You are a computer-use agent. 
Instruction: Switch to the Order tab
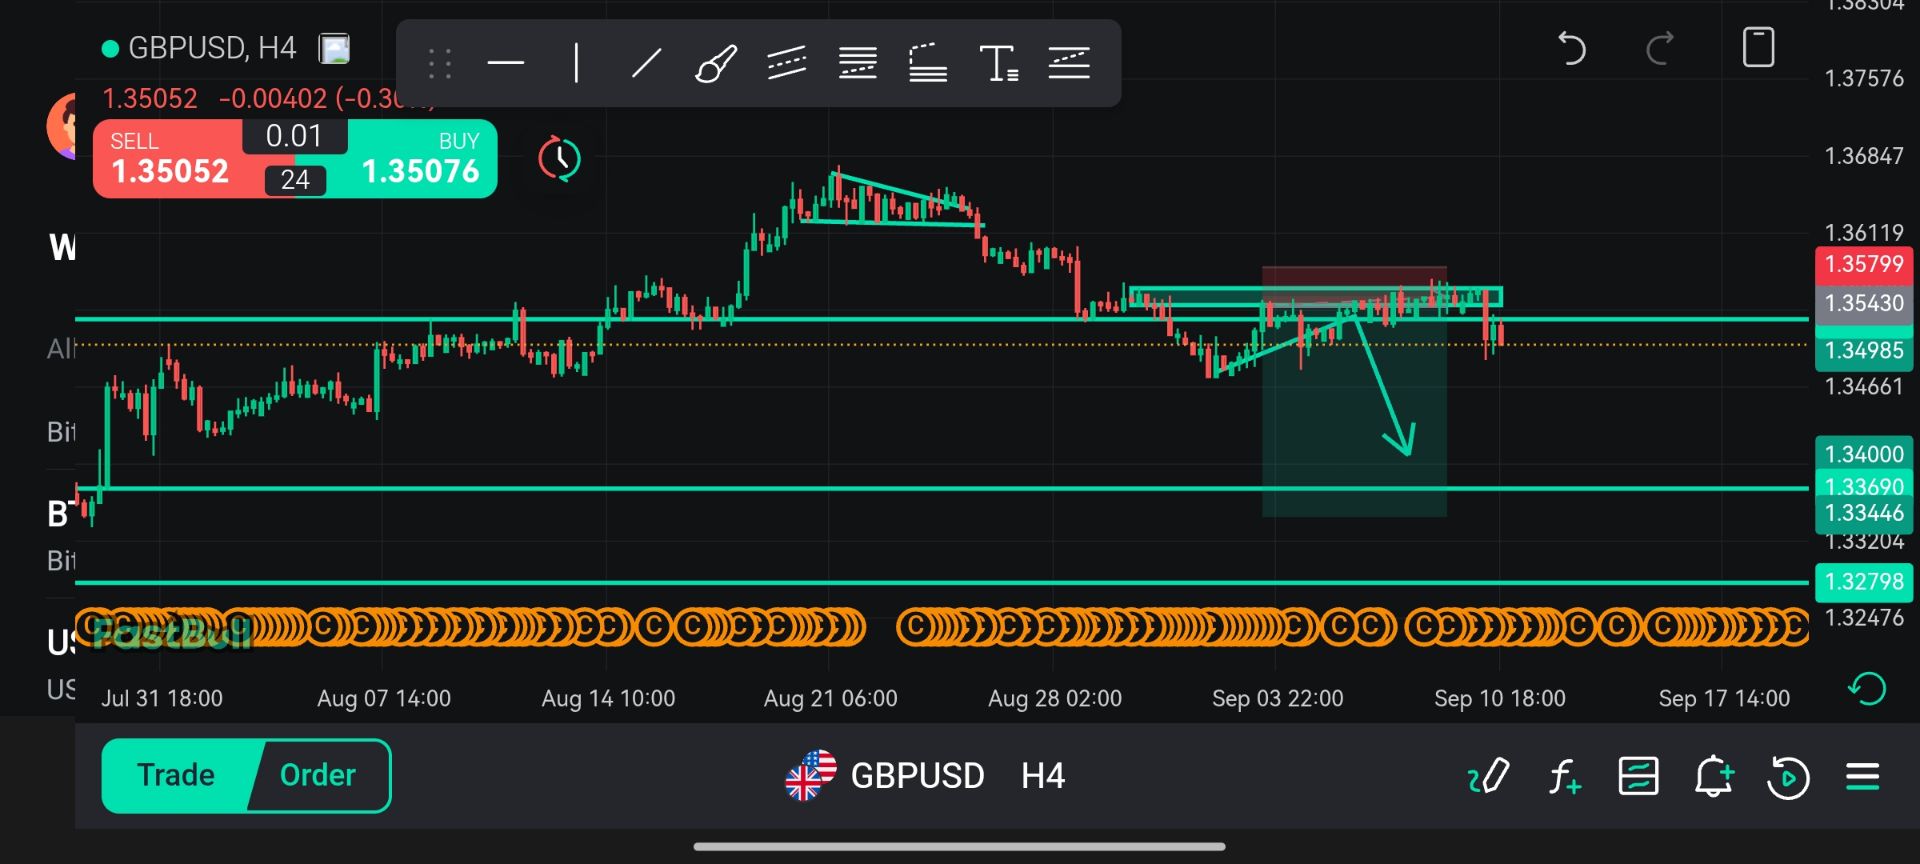click(318, 775)
